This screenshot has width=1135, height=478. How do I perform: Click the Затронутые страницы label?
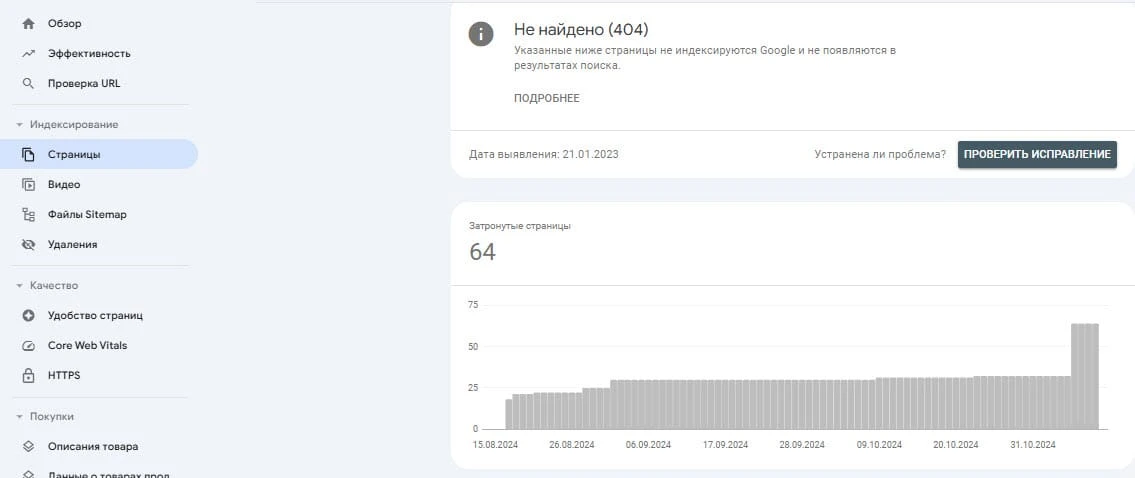(x=520, y=226)
